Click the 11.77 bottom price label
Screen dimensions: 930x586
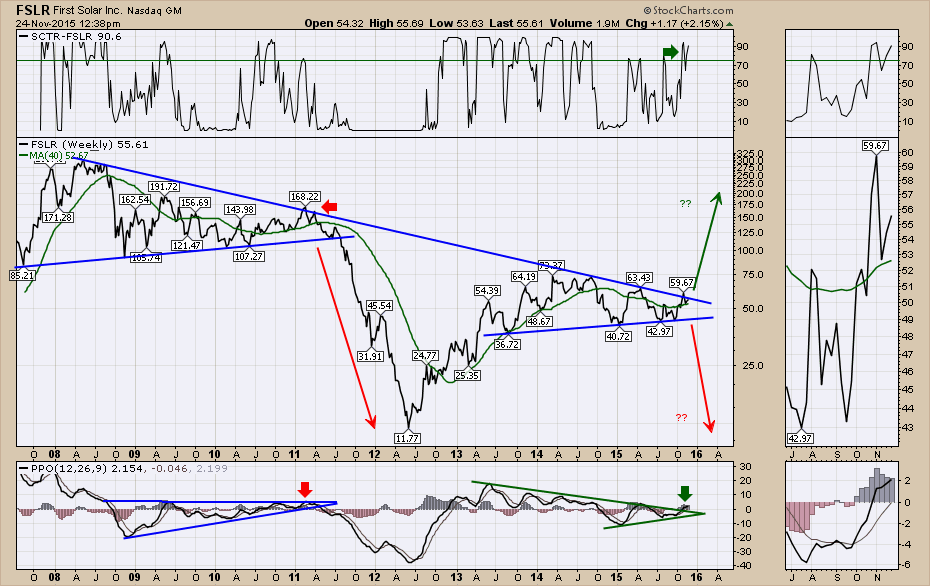coord(407,438)
